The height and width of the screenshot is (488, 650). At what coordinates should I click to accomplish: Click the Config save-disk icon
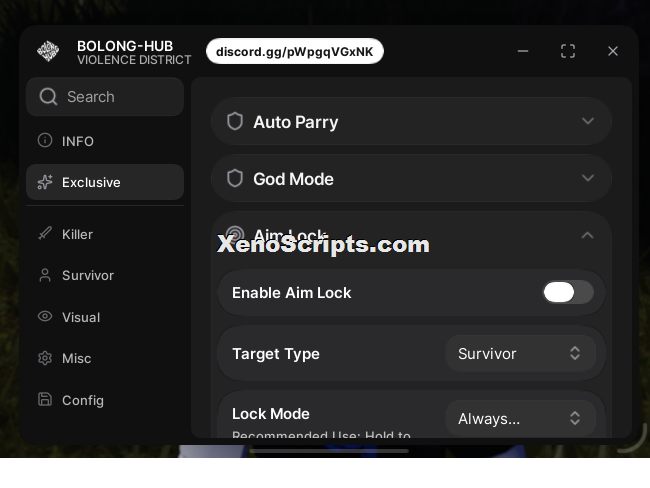45,399
